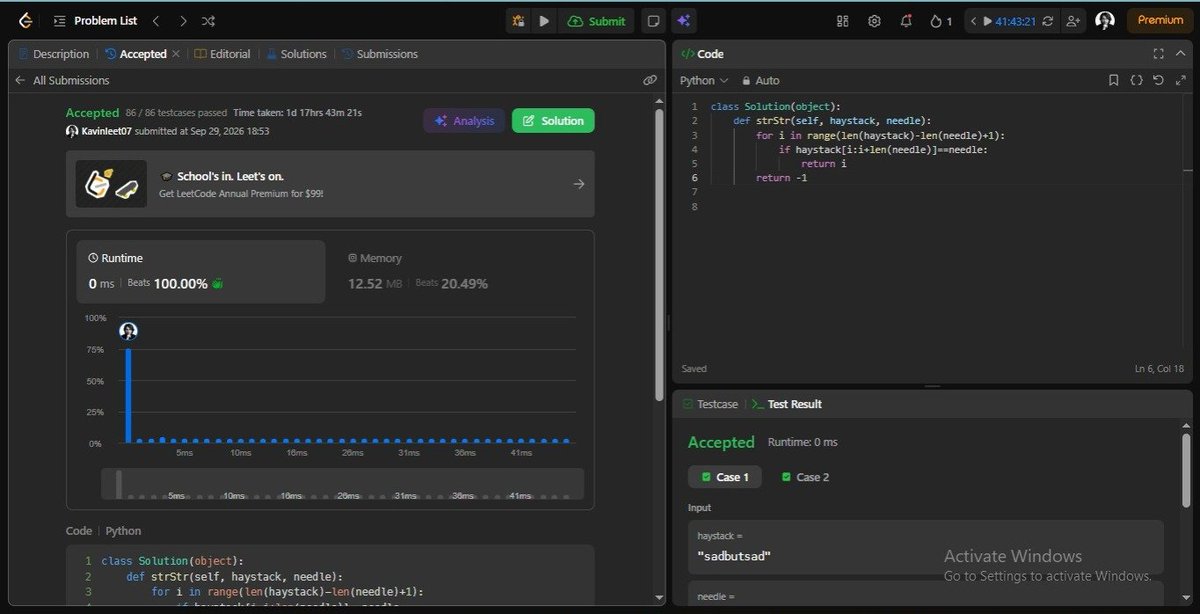Reset code to default with undo icon
The width and height of the screenshot is (1200, 614).
click(x=1158, y=80)
